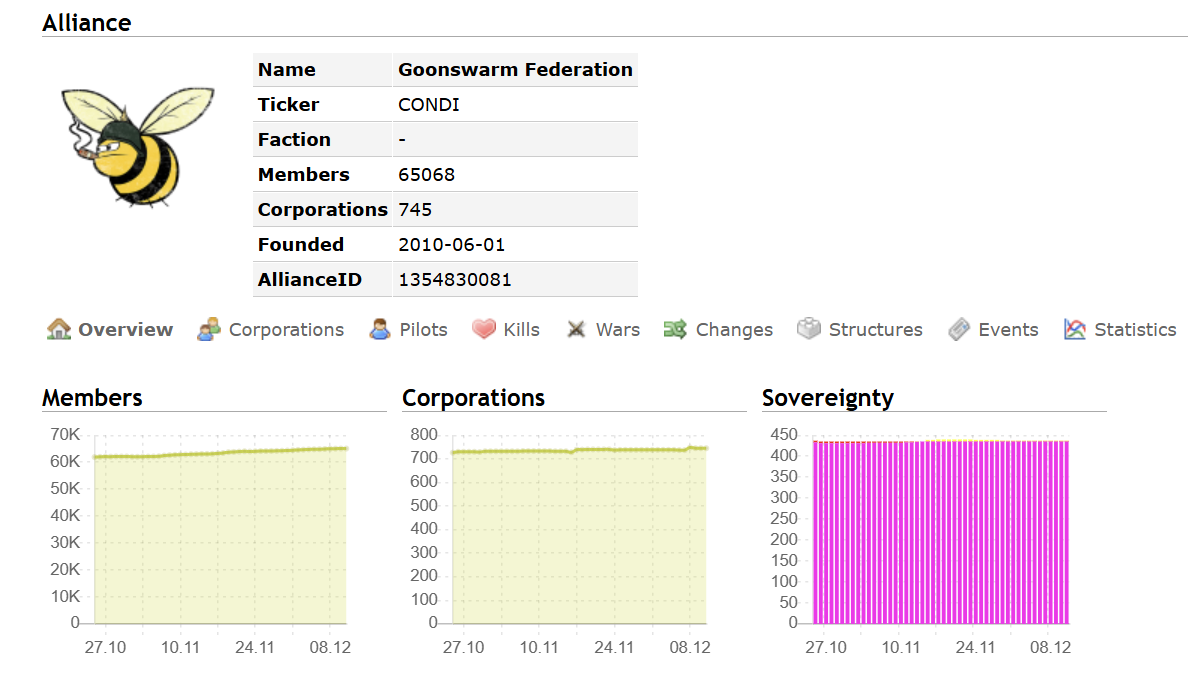Click the Statistics chart icon
Image resolution: width=1188 pixels, height=696 pixels.
(1075, 329)
